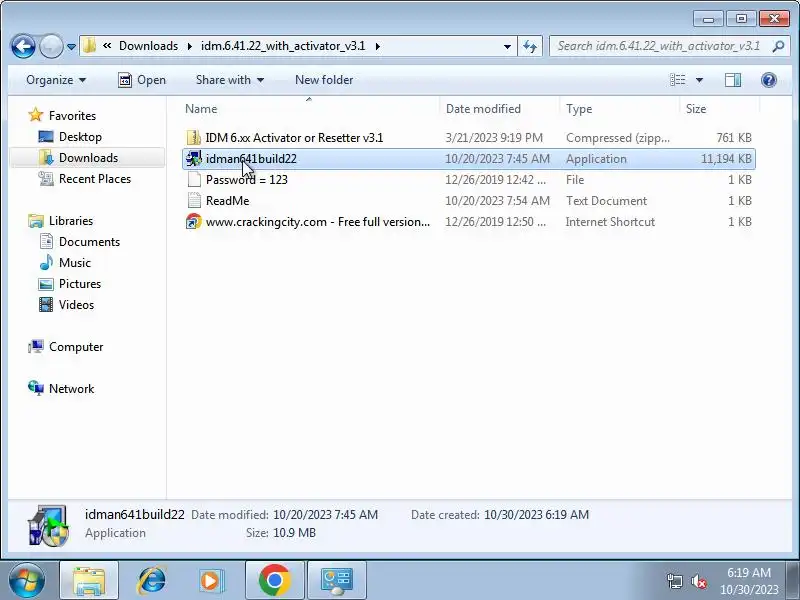The width and height of the screenshot is (800, 600).
Task: Click the Change your view icon
Action: click(678, 80)
